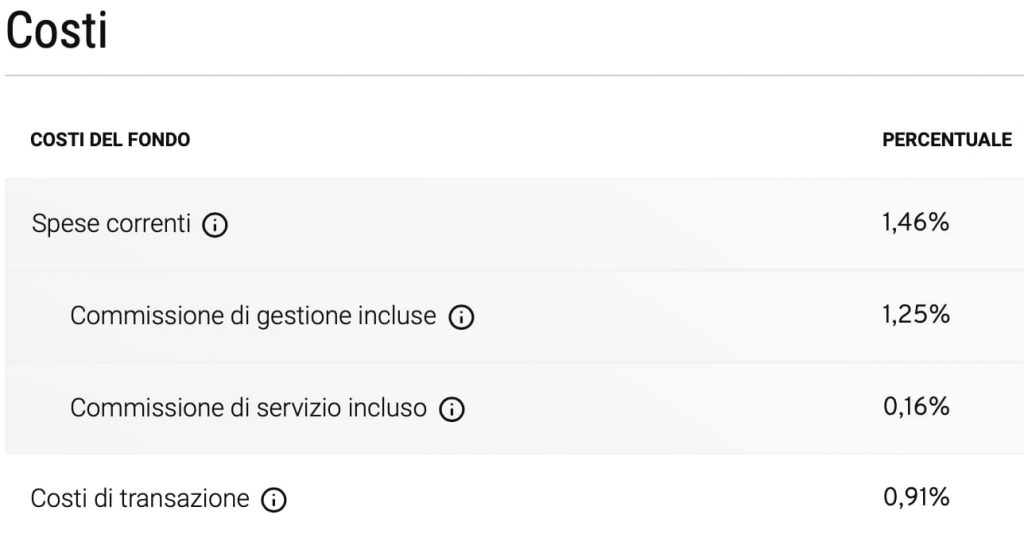Image resolution: width=1024 pixels, height=534 pixels.
Task: Click the Commissione di servizio incluso label
Action: point(248,408)
